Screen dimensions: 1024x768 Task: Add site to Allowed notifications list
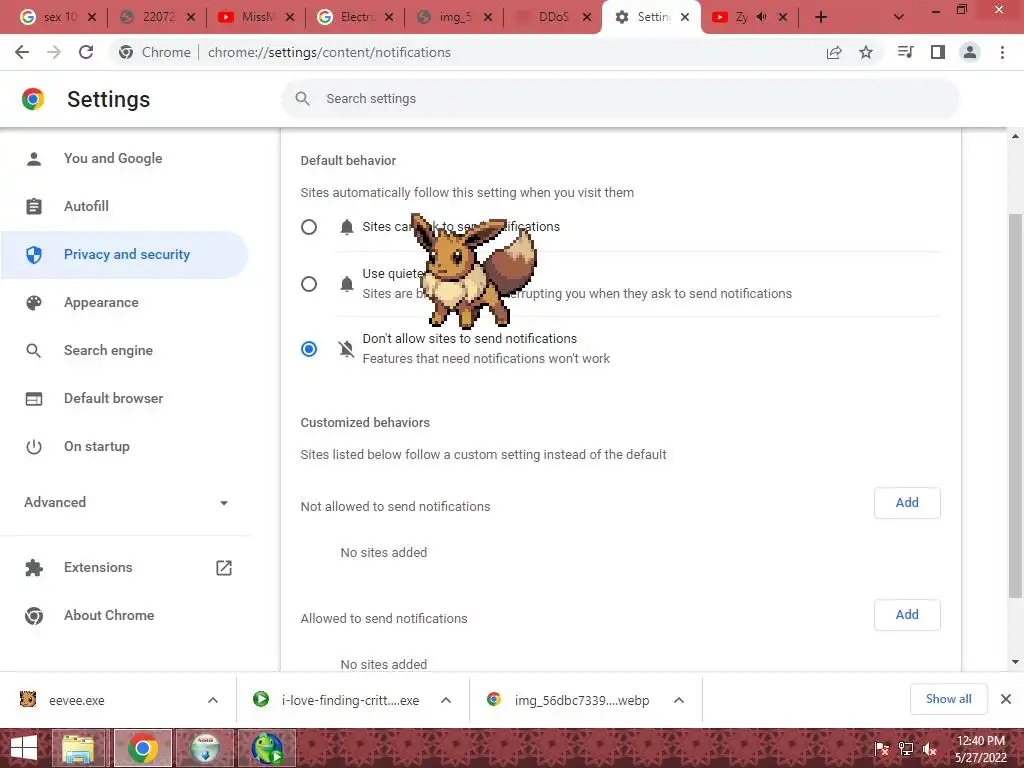click(x=907, y=615)
